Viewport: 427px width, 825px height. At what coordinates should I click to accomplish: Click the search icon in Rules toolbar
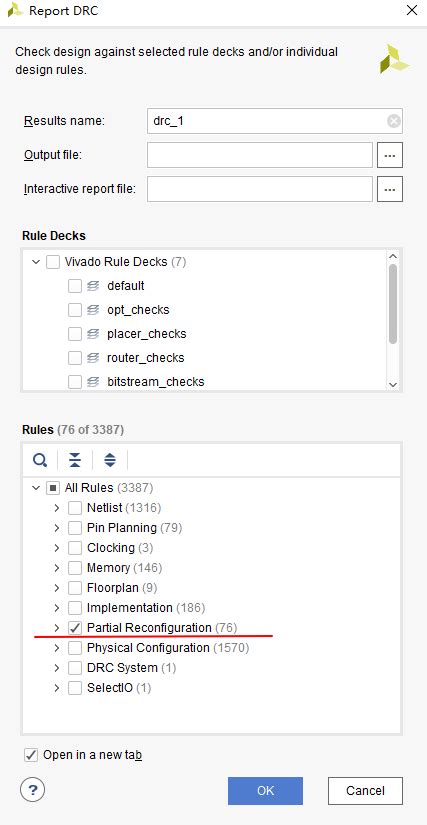(40, 460)
